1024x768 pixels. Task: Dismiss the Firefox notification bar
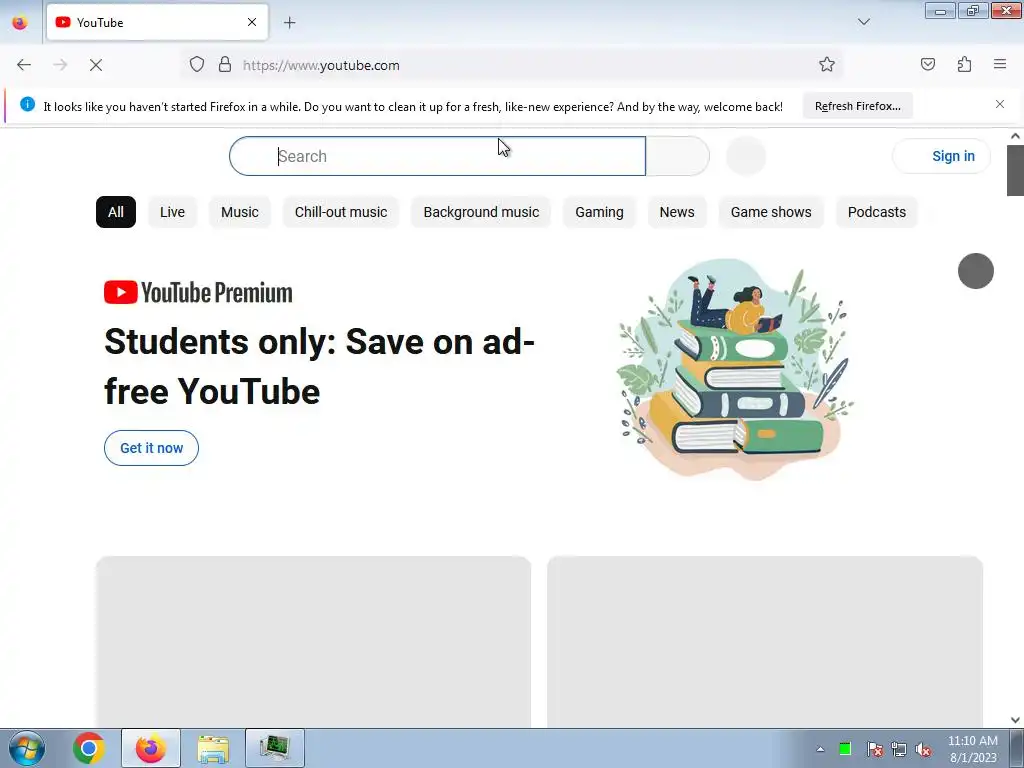point(1000,104)
